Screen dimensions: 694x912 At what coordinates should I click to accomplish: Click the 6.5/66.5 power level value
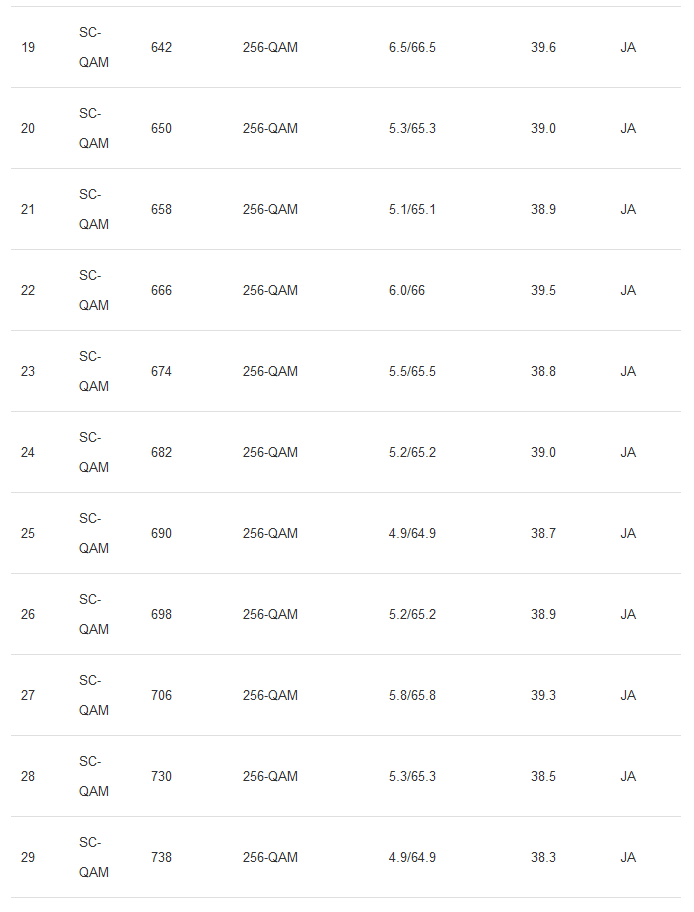412,47
